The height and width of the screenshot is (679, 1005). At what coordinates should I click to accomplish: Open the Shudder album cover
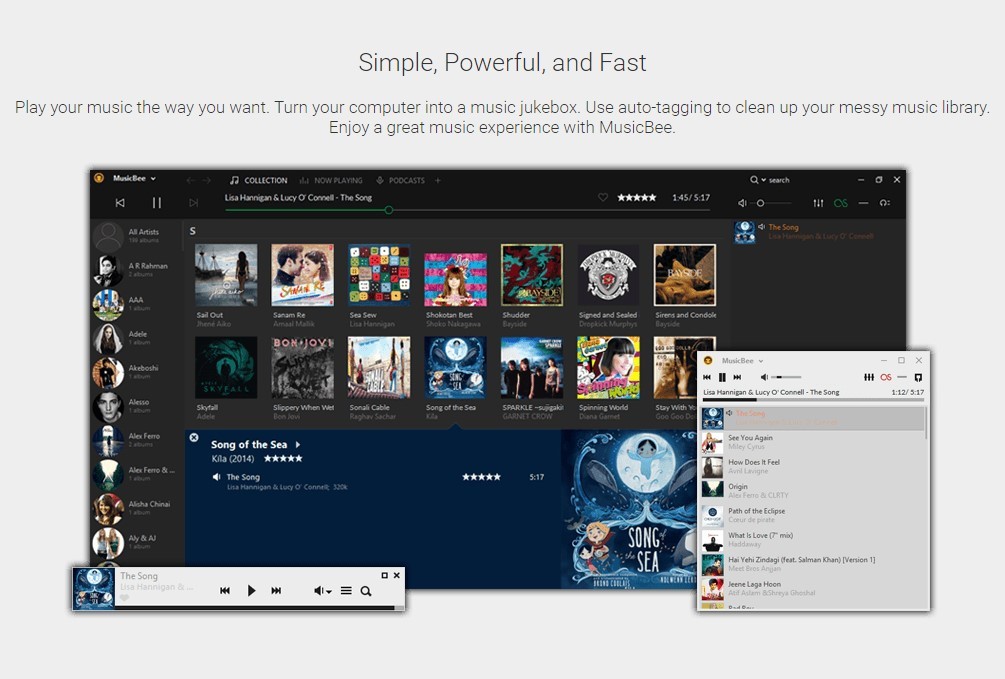[532, 275]
